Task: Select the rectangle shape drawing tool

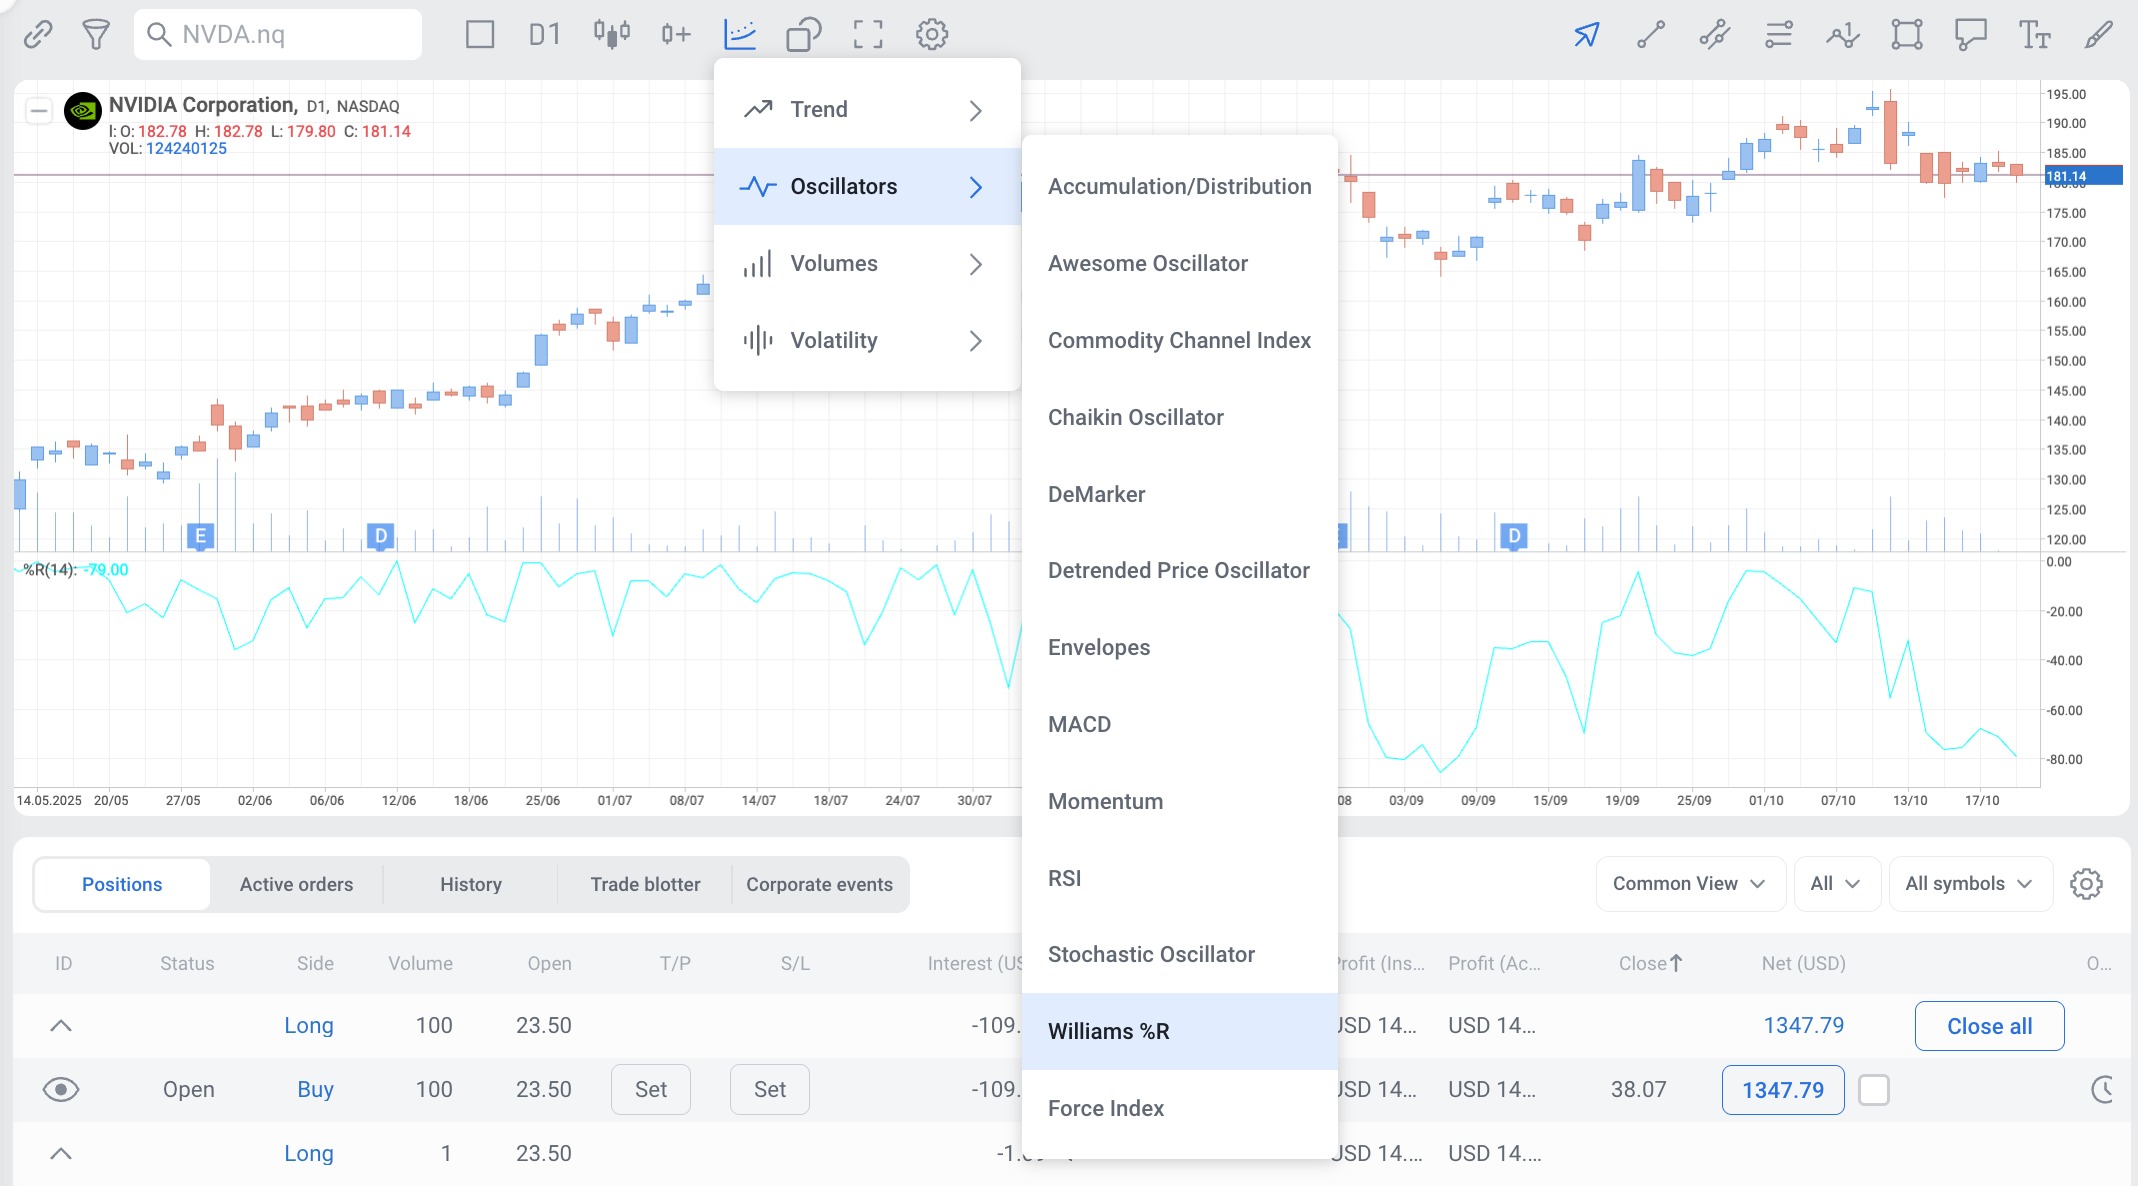Action: click(1907, 35)
